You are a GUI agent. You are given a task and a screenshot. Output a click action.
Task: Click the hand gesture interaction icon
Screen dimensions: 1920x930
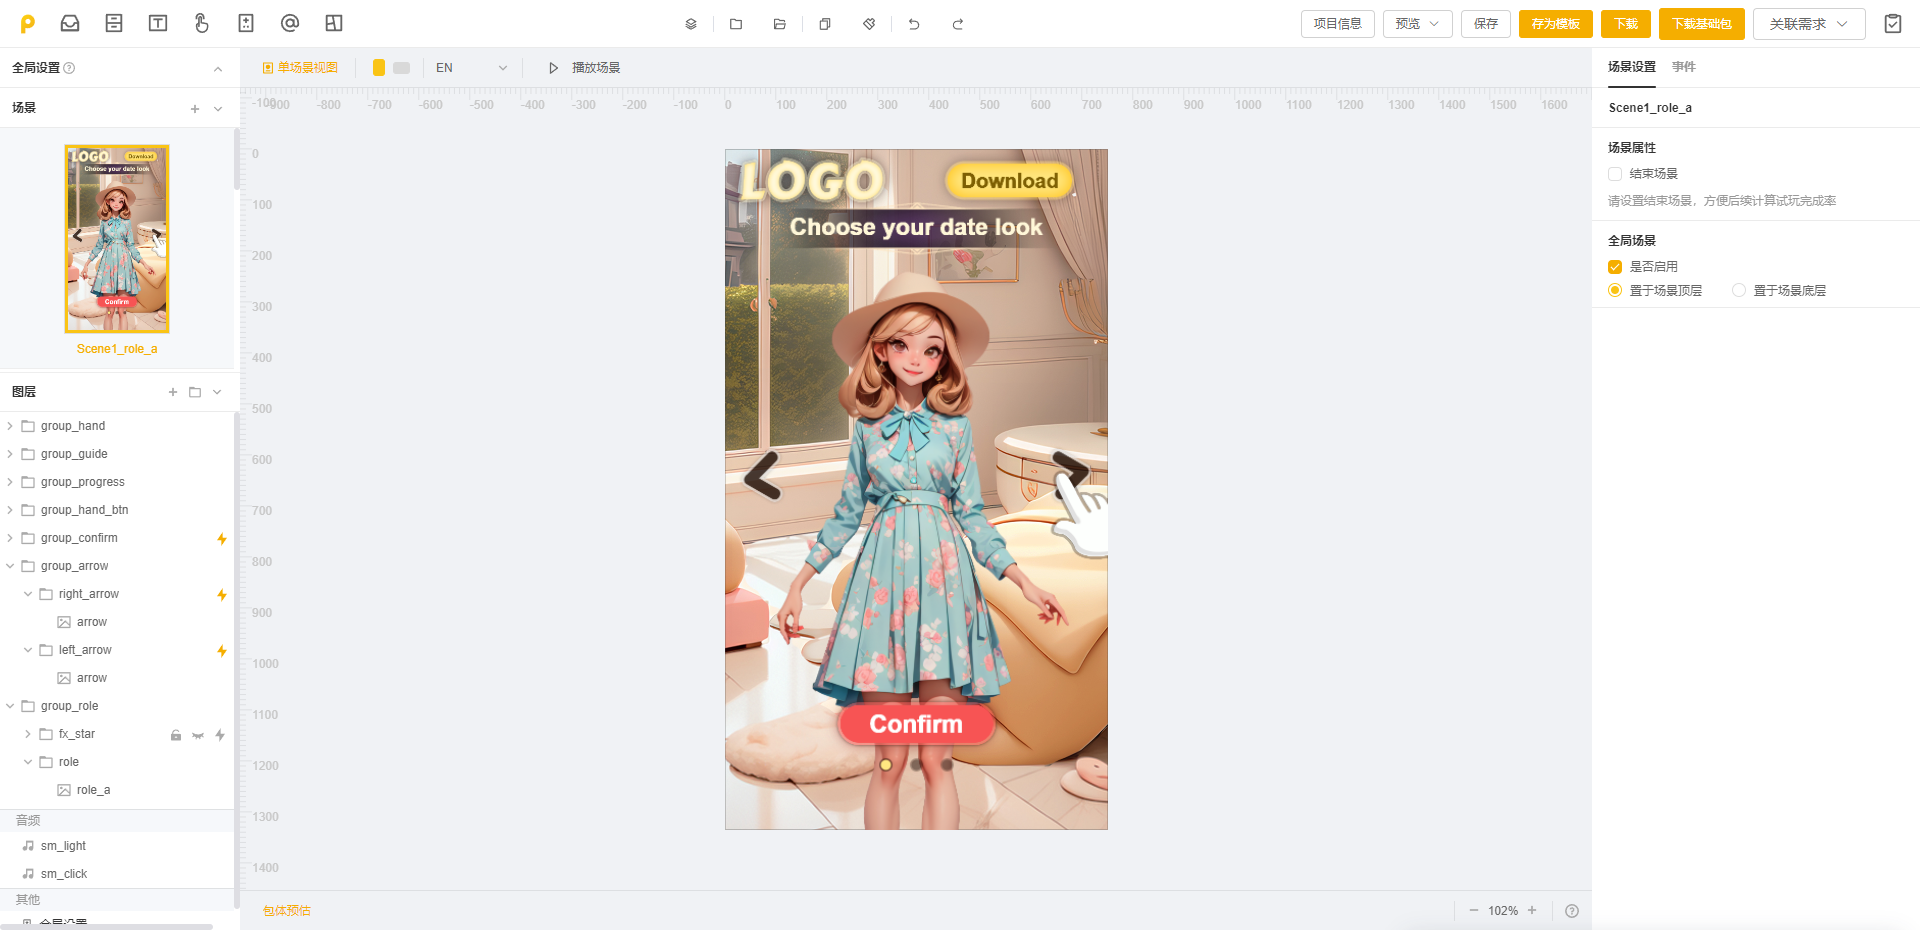coord(202,23)
